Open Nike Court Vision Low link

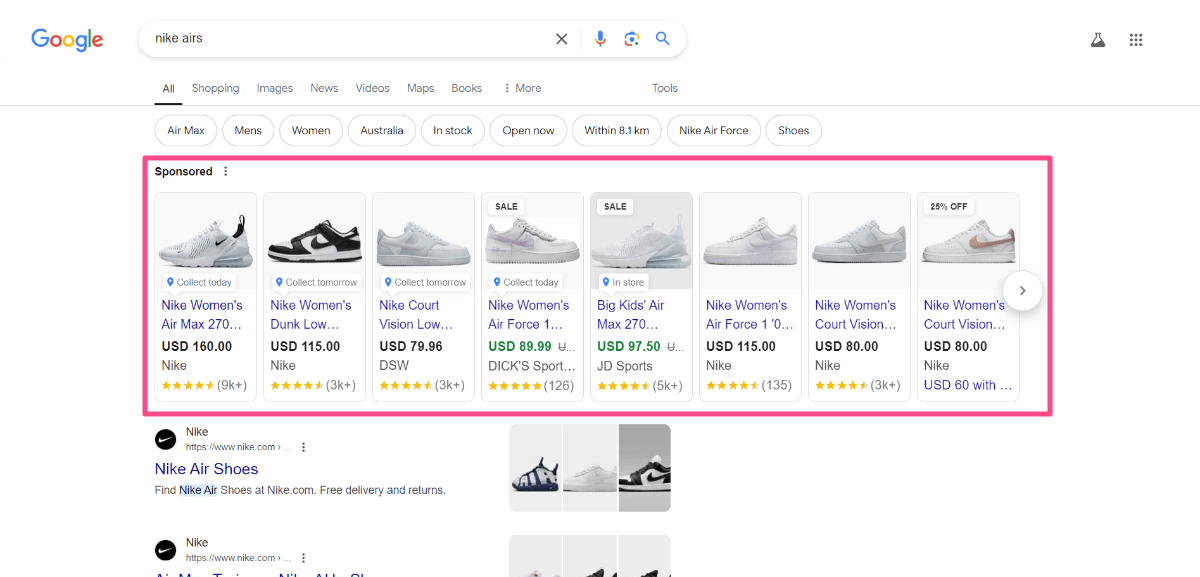tap(416, 315)
